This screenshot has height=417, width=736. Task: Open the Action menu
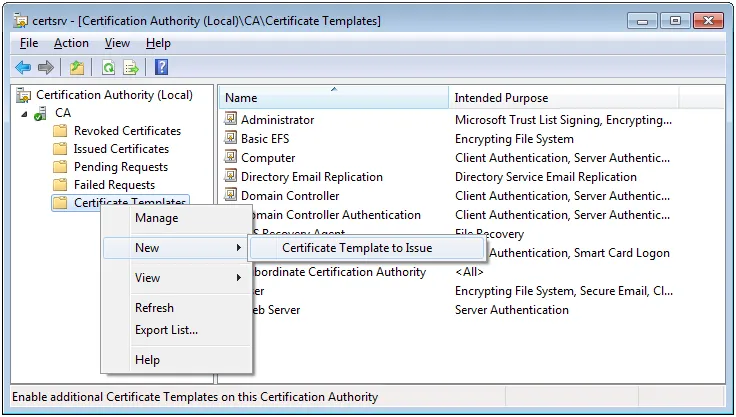[x=71, y=43]
